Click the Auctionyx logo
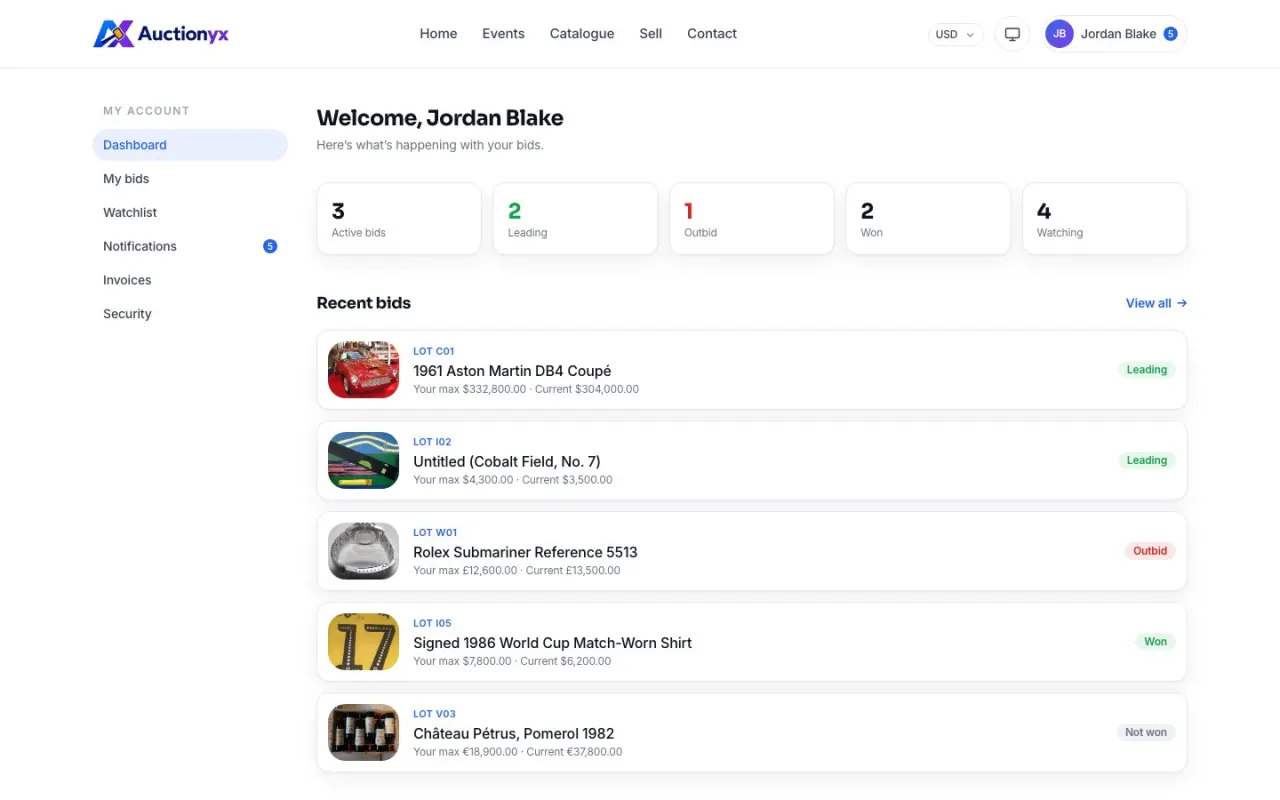Screen dimensions: 1280x800 [161, 34]
